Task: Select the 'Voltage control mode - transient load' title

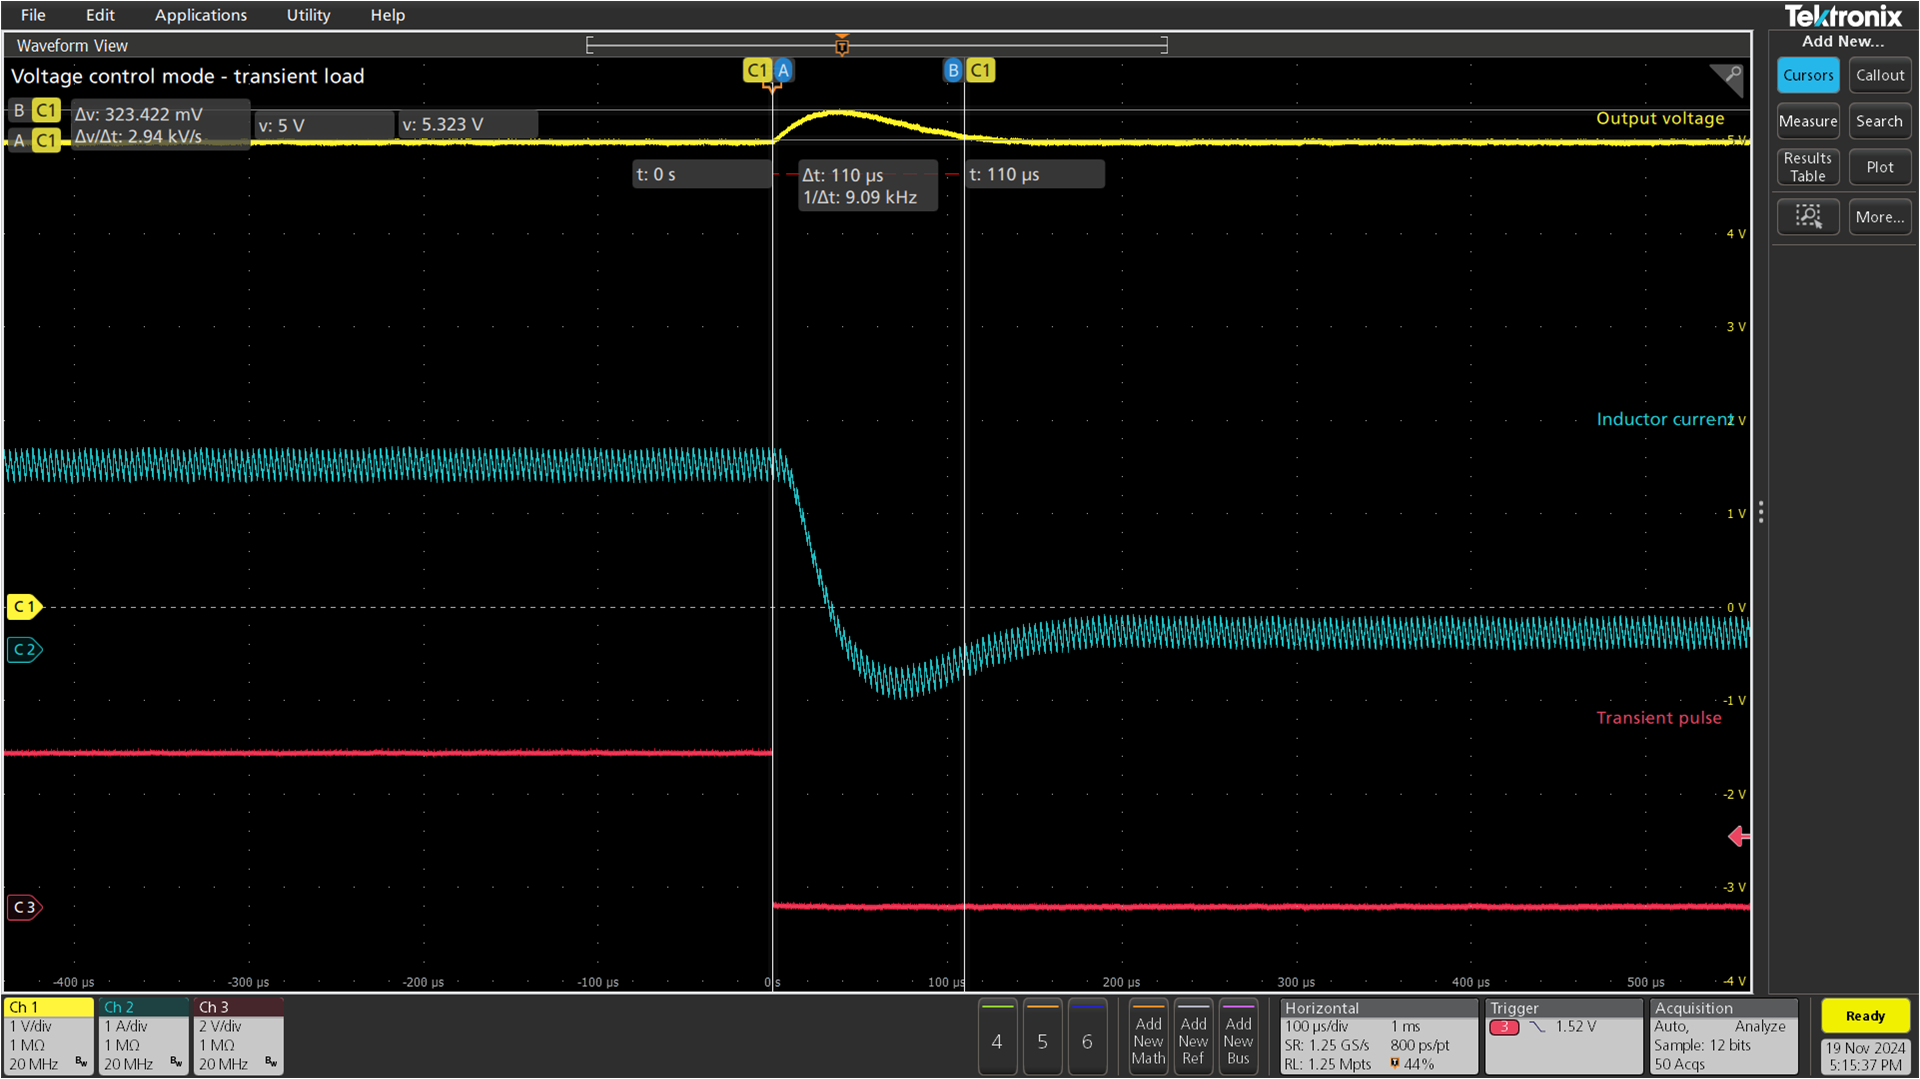Action: click(x=188, y=76)
